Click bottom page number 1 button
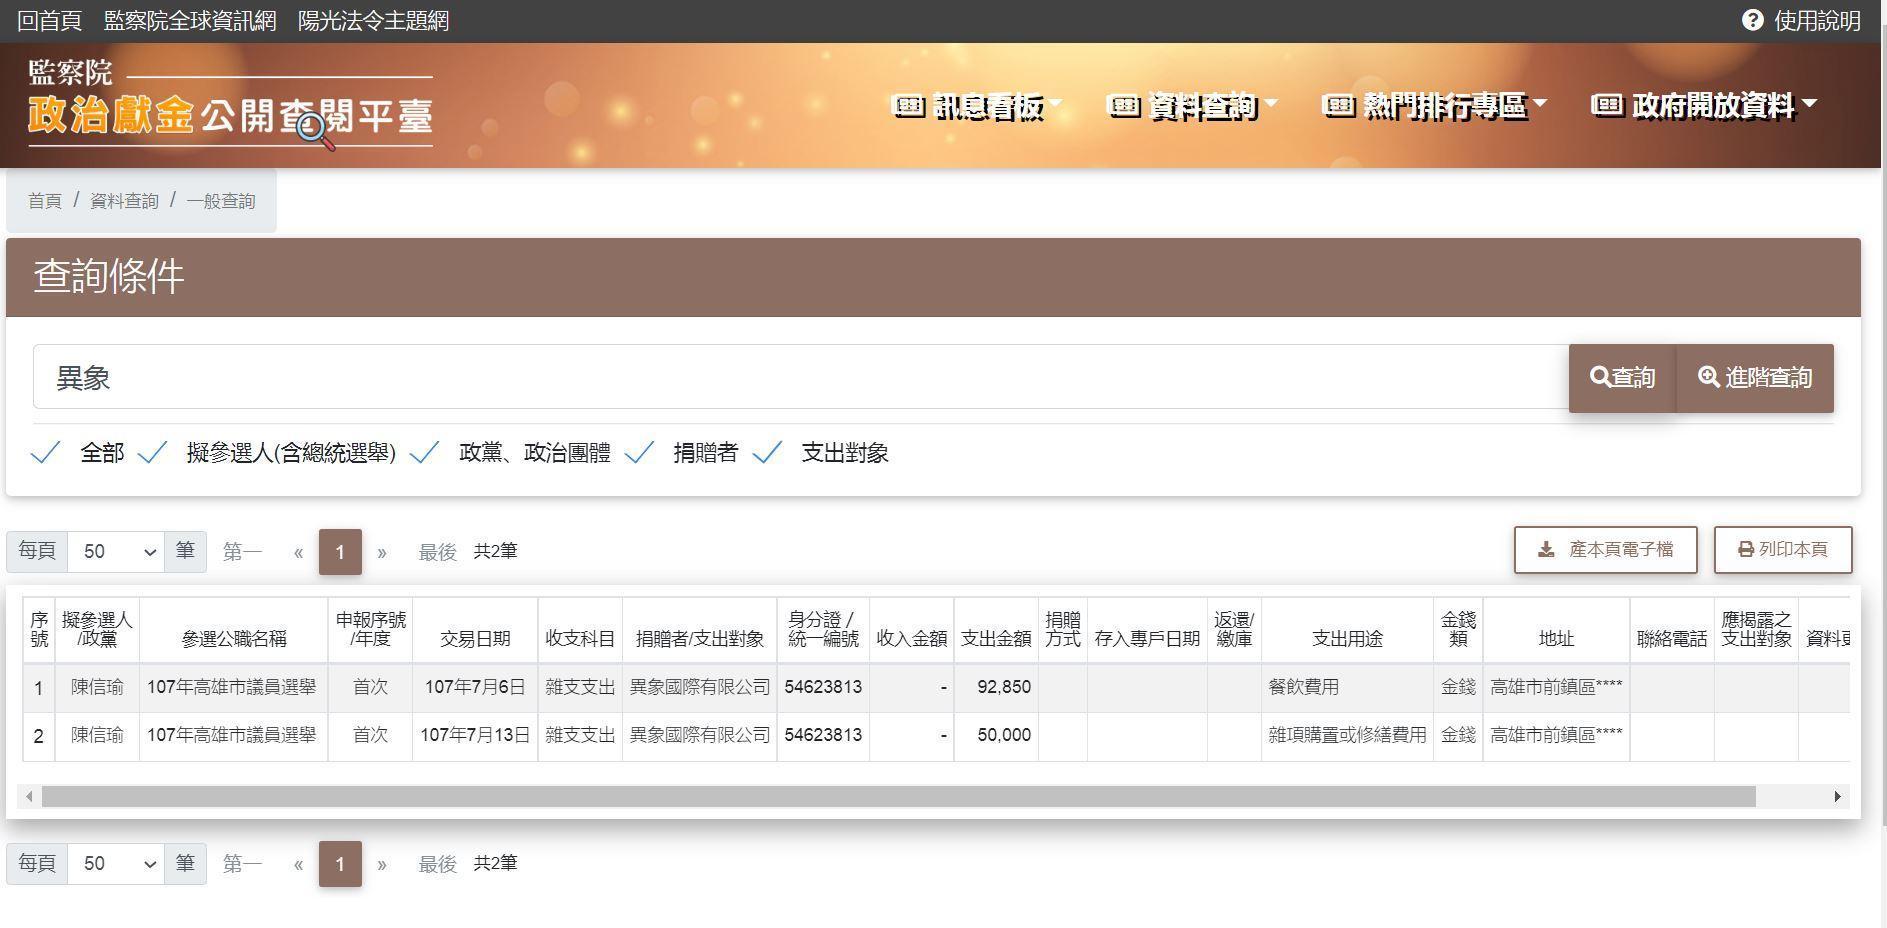This screenshot has height=928, width=1887. [340, 864]
